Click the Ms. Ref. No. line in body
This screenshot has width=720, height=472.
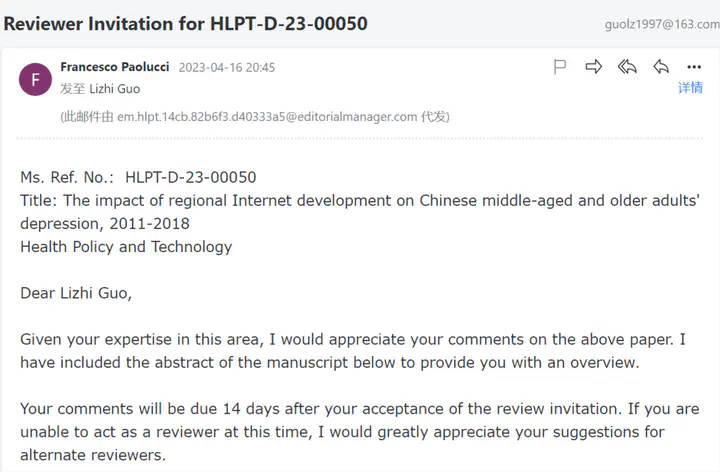tap(138, 178)
